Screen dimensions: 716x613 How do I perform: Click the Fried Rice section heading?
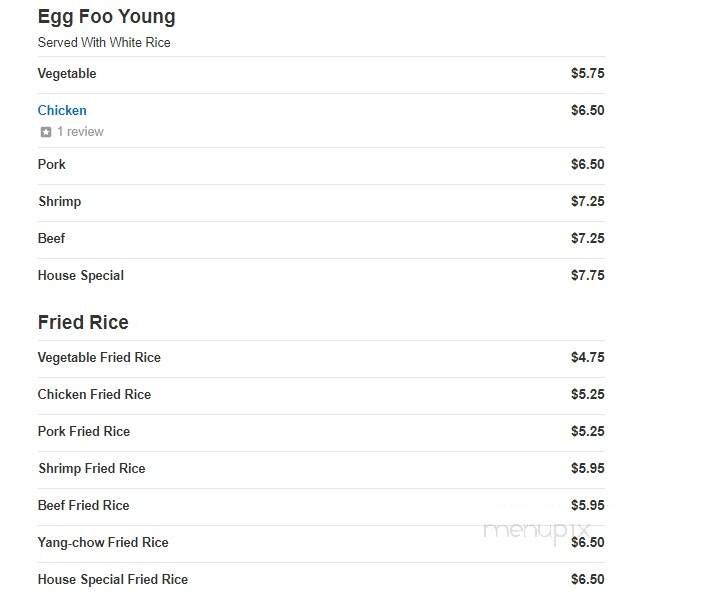83,322
